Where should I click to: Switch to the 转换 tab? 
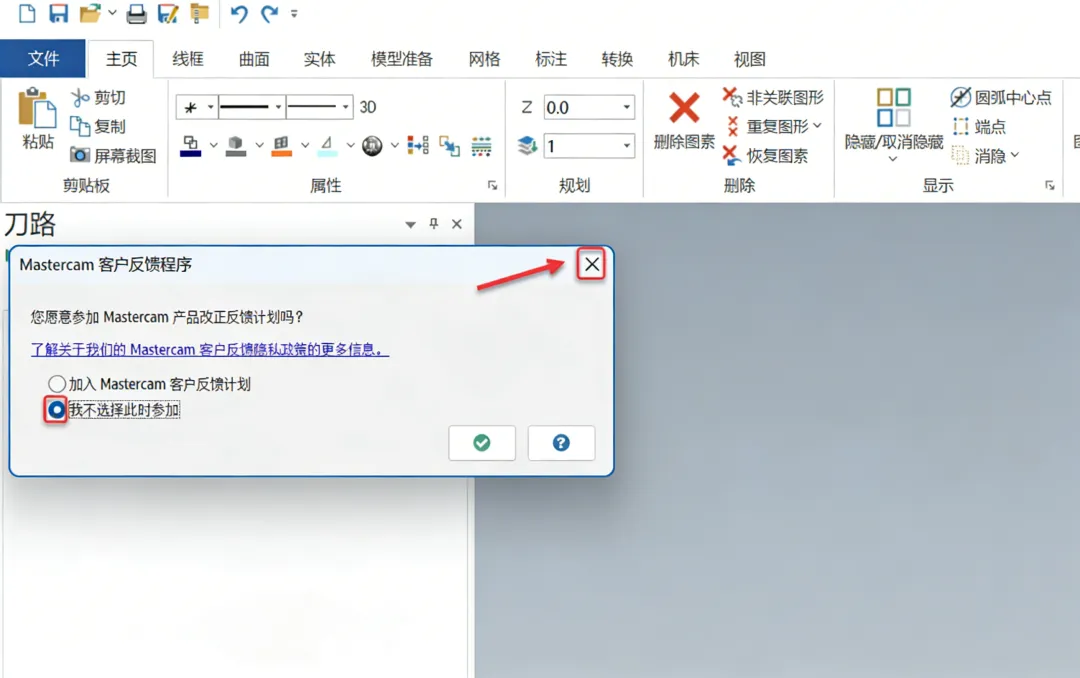point(617,59)
